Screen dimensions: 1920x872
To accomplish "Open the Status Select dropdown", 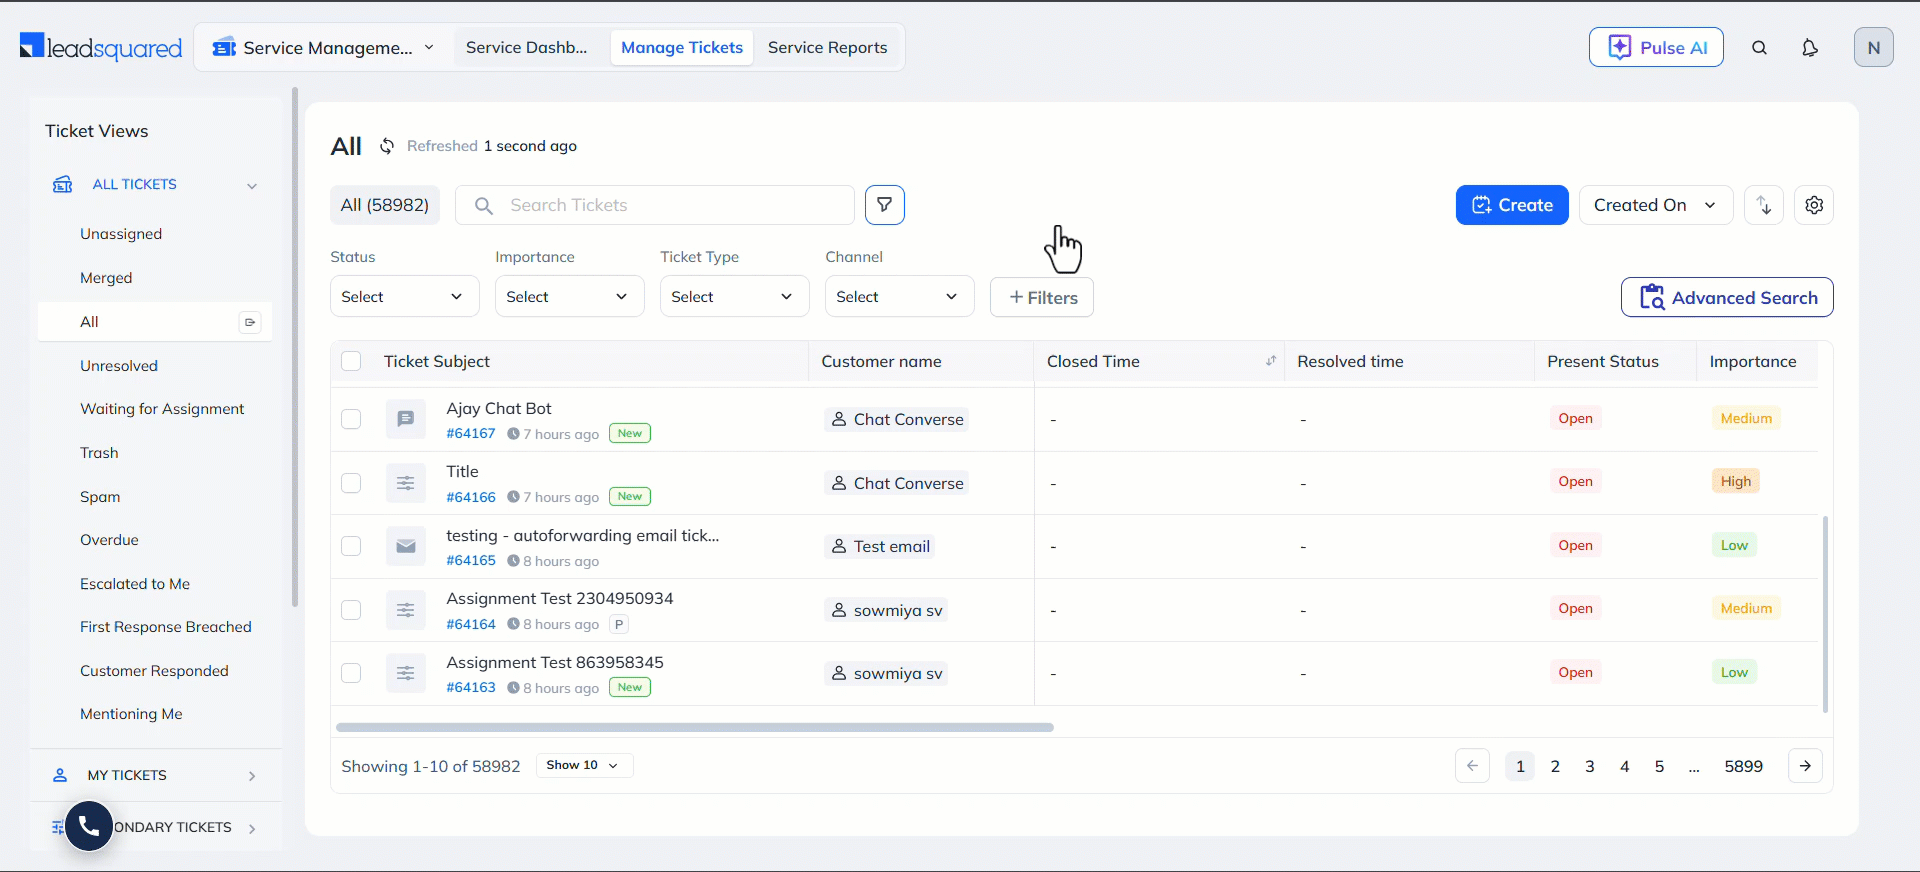I will (405, 297).
